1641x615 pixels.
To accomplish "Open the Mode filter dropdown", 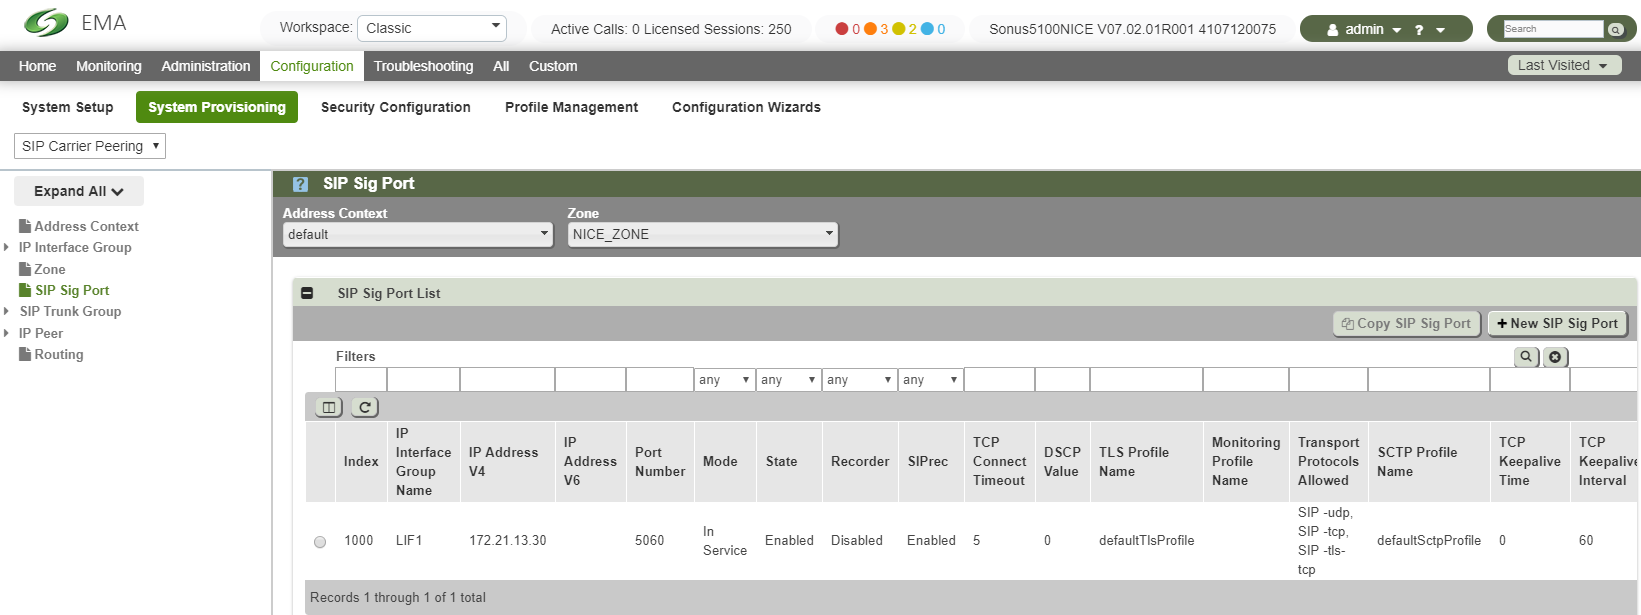I will [x=724, y=380].
